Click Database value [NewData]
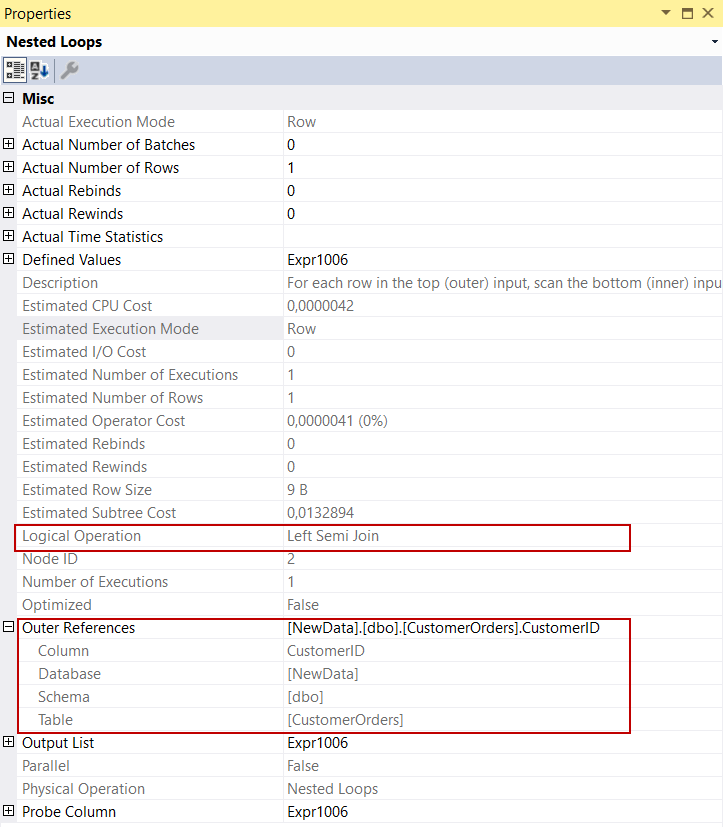Image resolution: width=723 pixels, height=827 pixels. coord(323,674)
